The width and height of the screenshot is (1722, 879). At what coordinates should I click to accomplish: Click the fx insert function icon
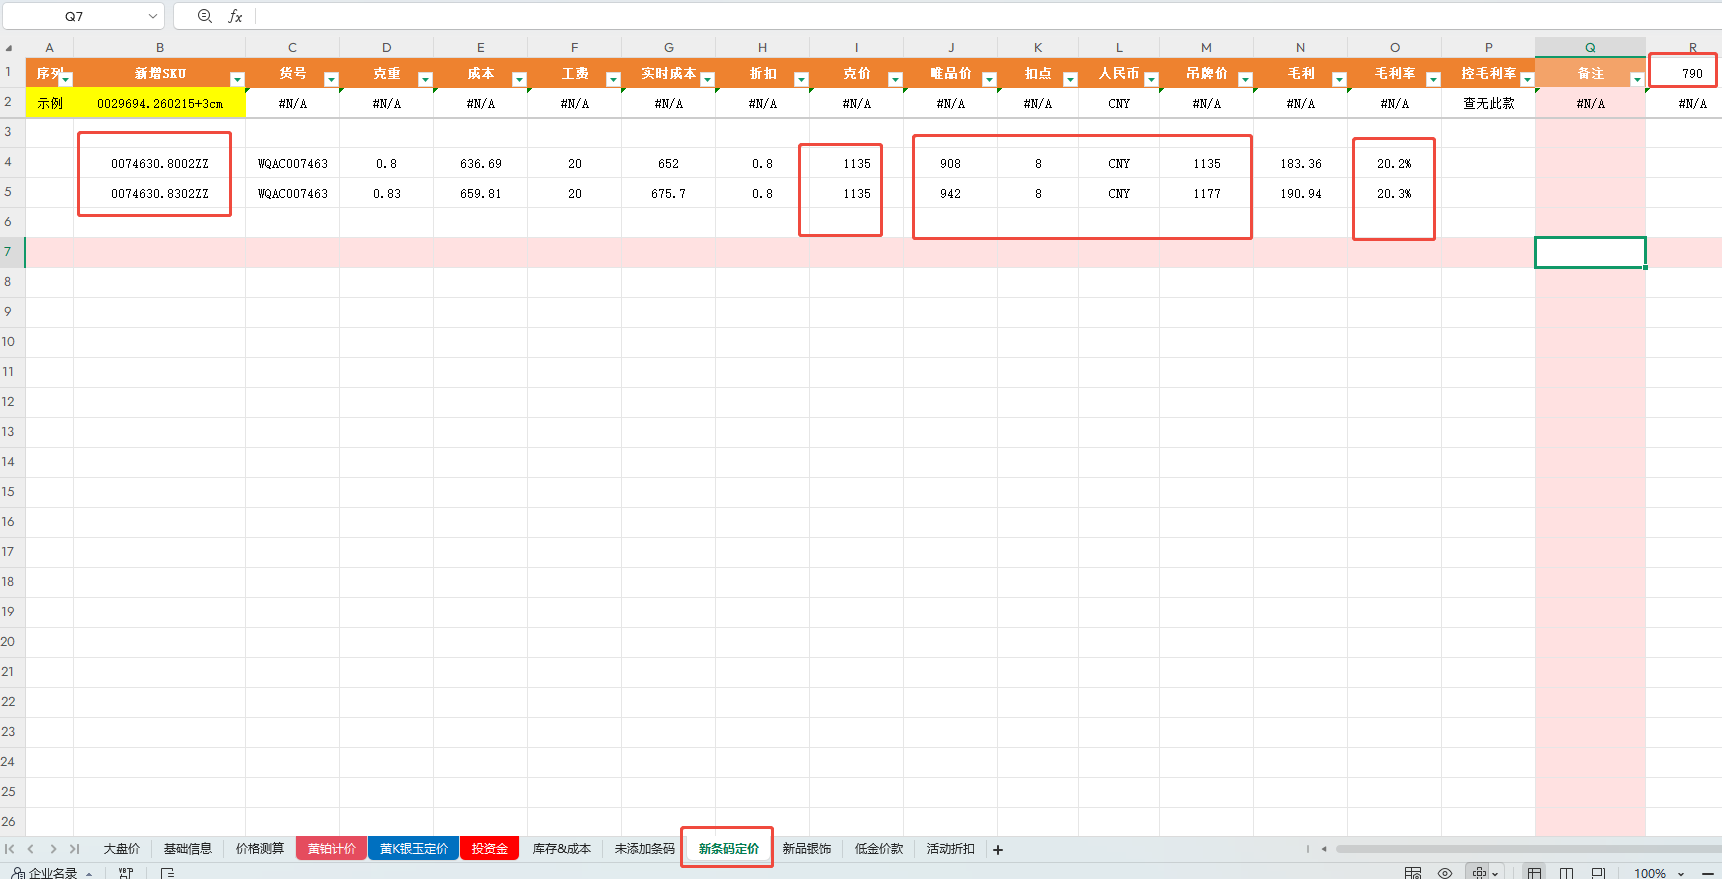(x=235, y=16)
